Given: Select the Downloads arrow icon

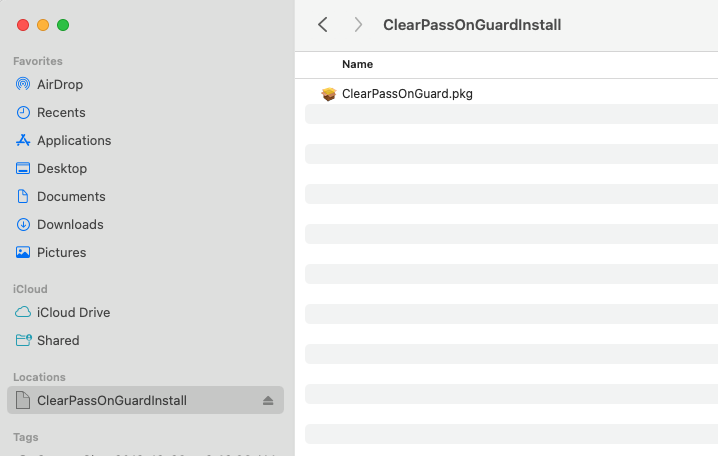Looking at the screenshot, I should point(23,225).
